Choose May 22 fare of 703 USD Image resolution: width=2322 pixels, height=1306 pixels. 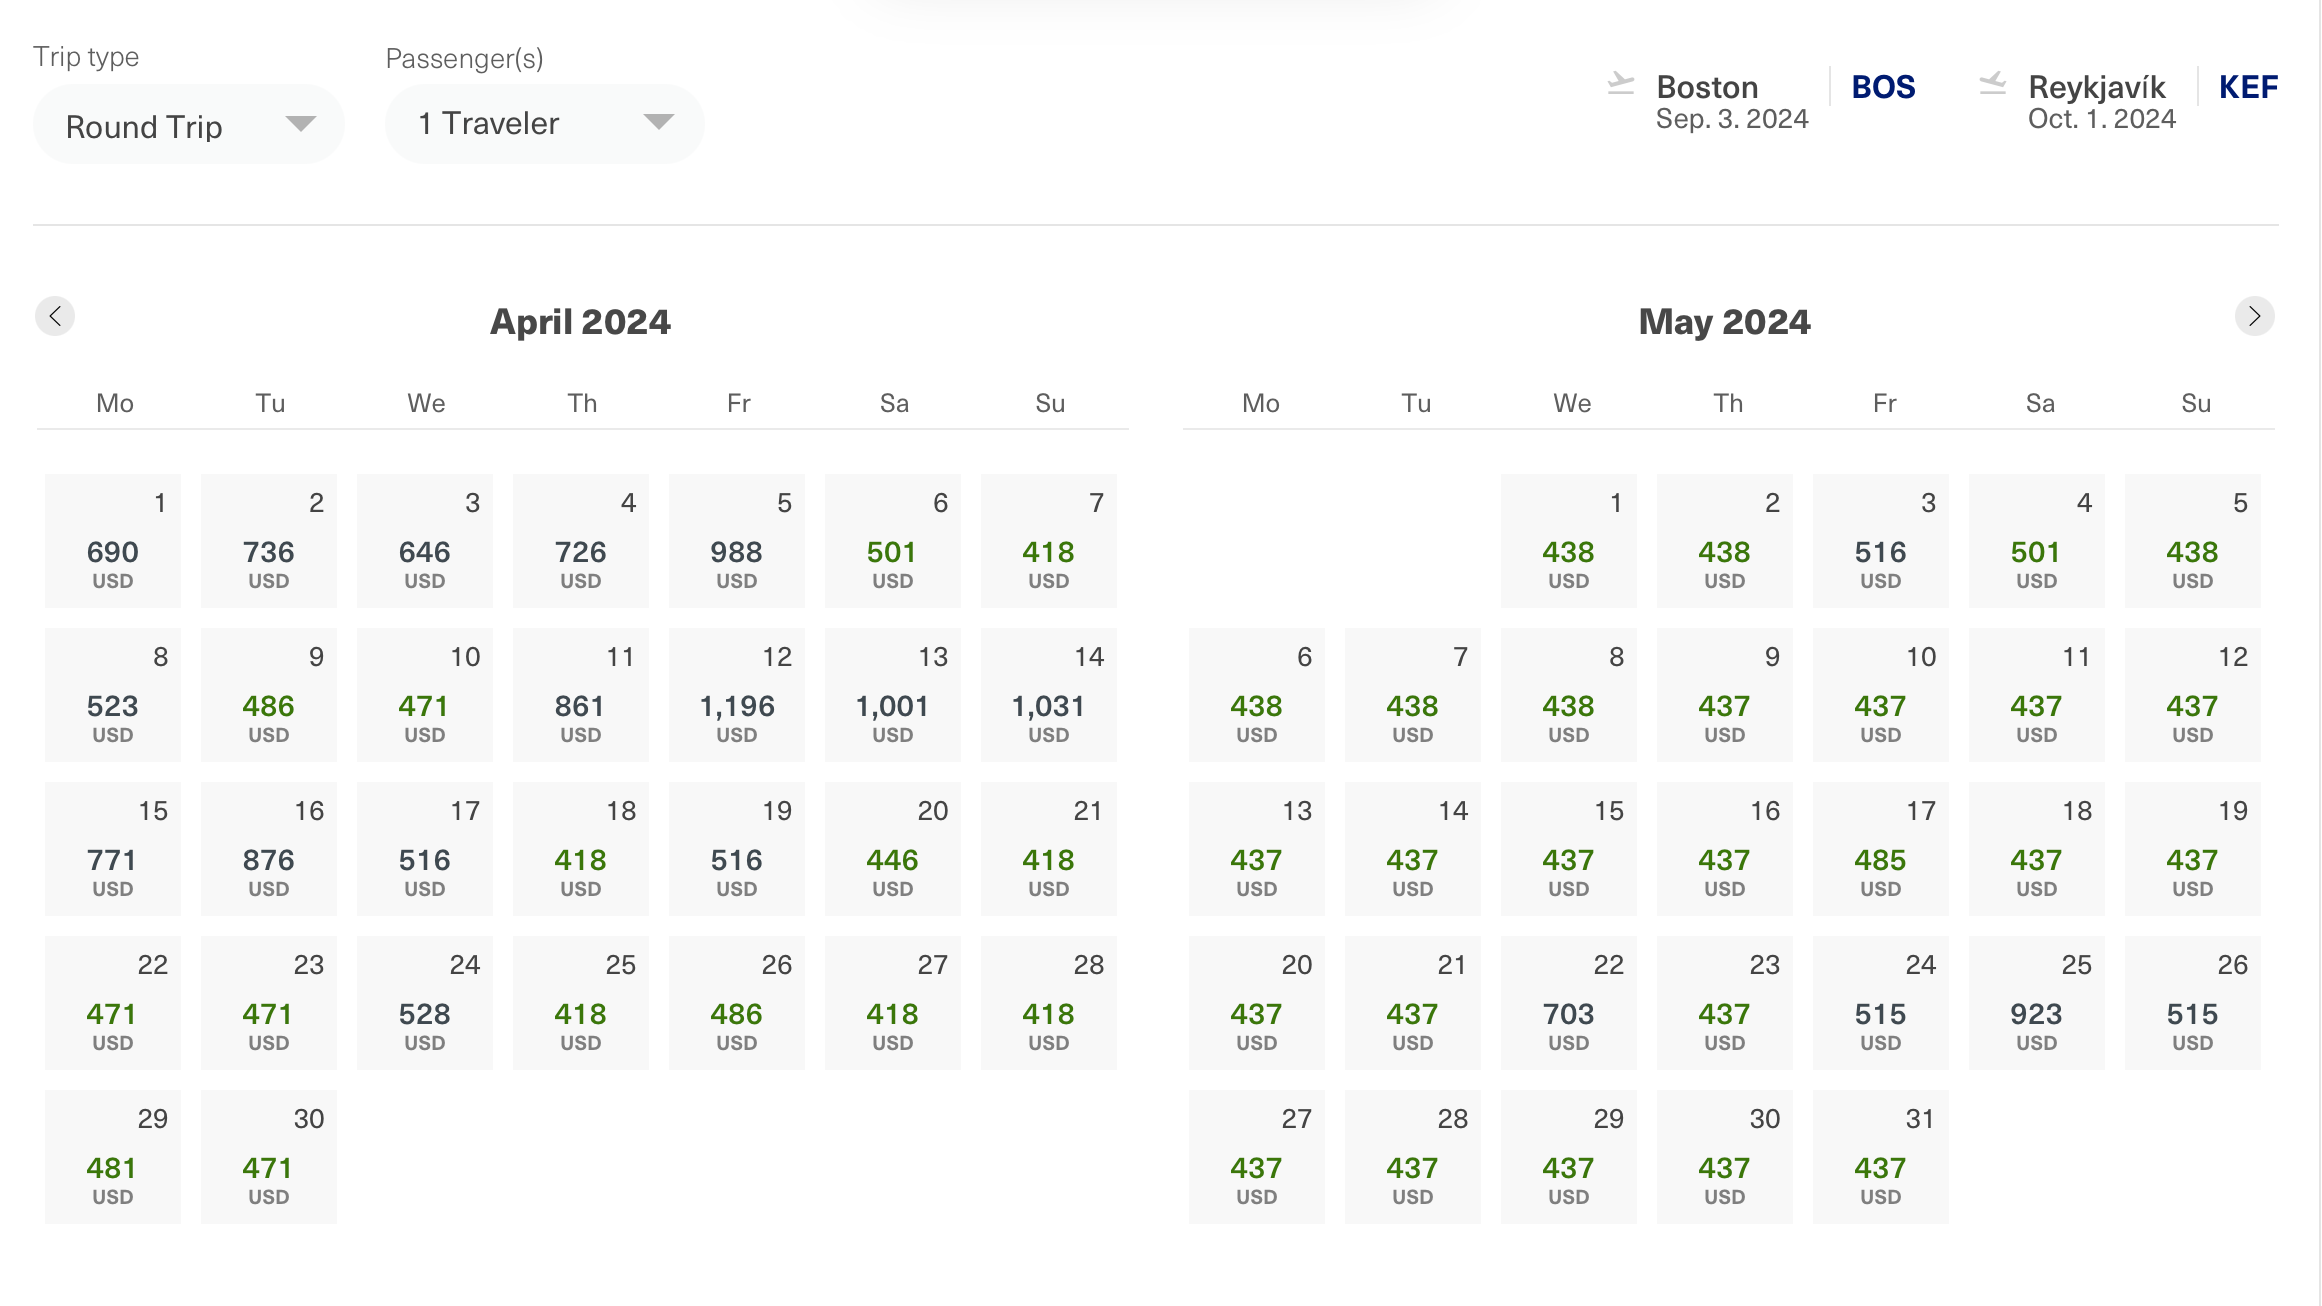[1568, 1003]
